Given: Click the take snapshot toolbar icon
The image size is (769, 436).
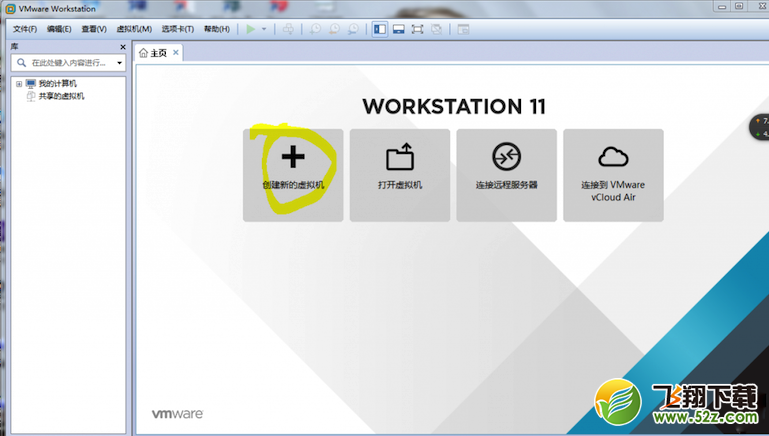Looking at the screenshot, I should [315, 29].
